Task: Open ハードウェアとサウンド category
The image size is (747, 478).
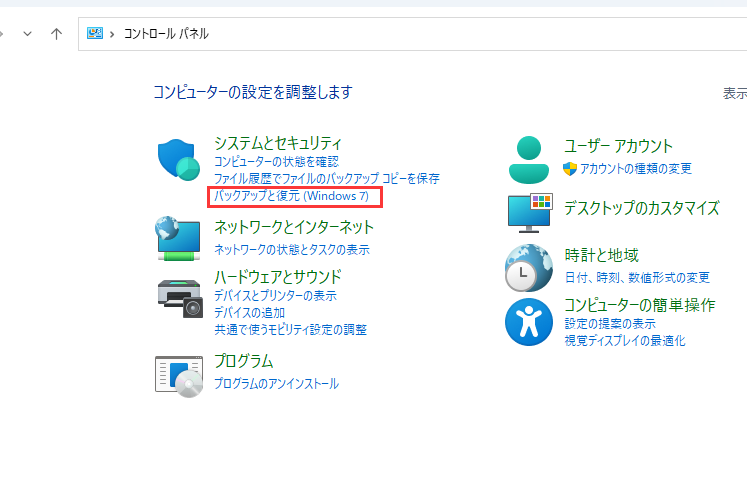Action: pyautogui.click(x=278, y=277)
